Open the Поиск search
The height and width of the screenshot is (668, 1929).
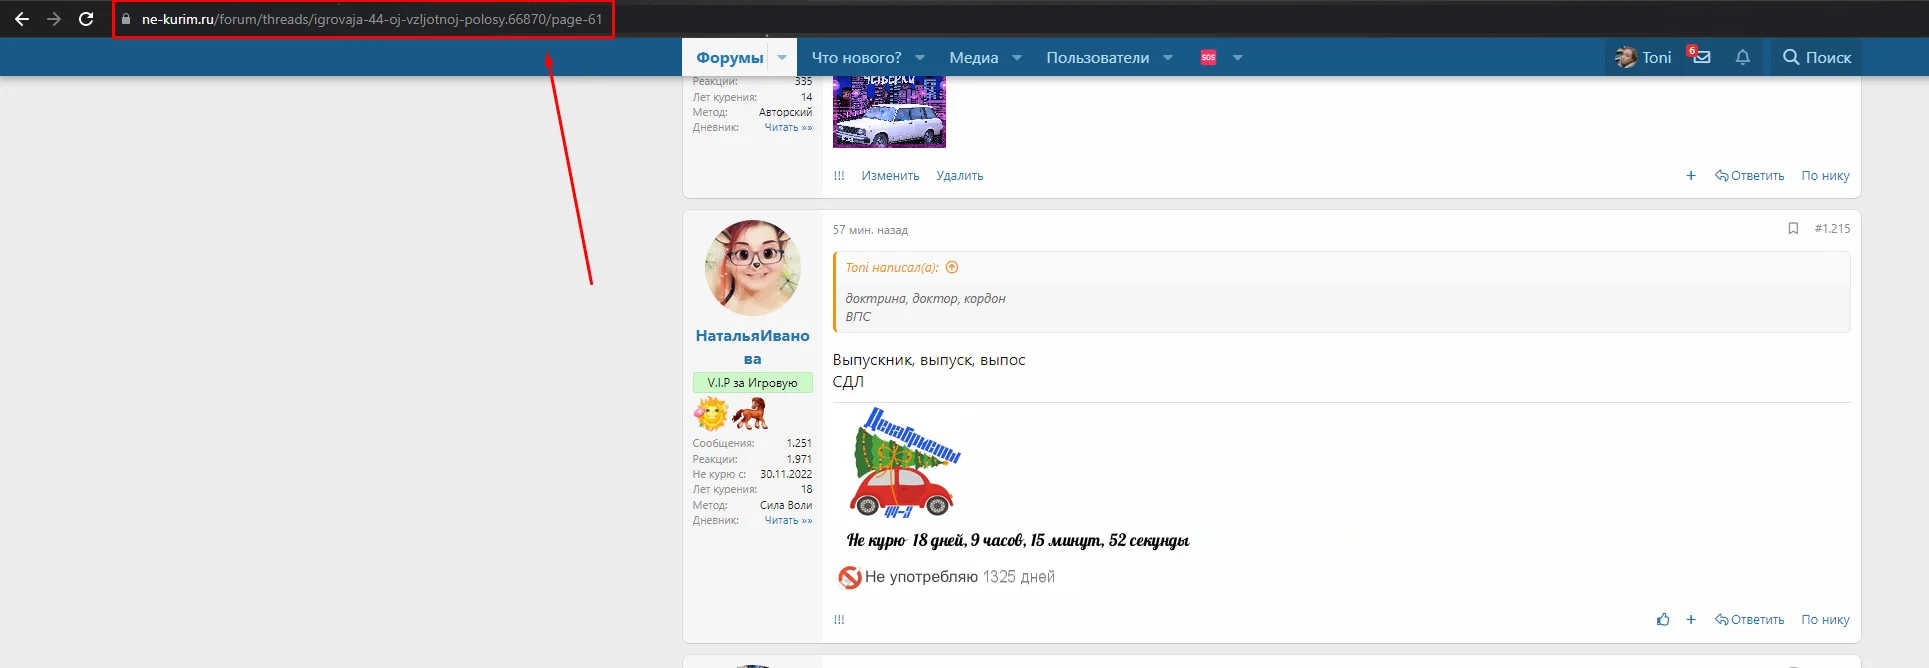[x=1817, y=58]
